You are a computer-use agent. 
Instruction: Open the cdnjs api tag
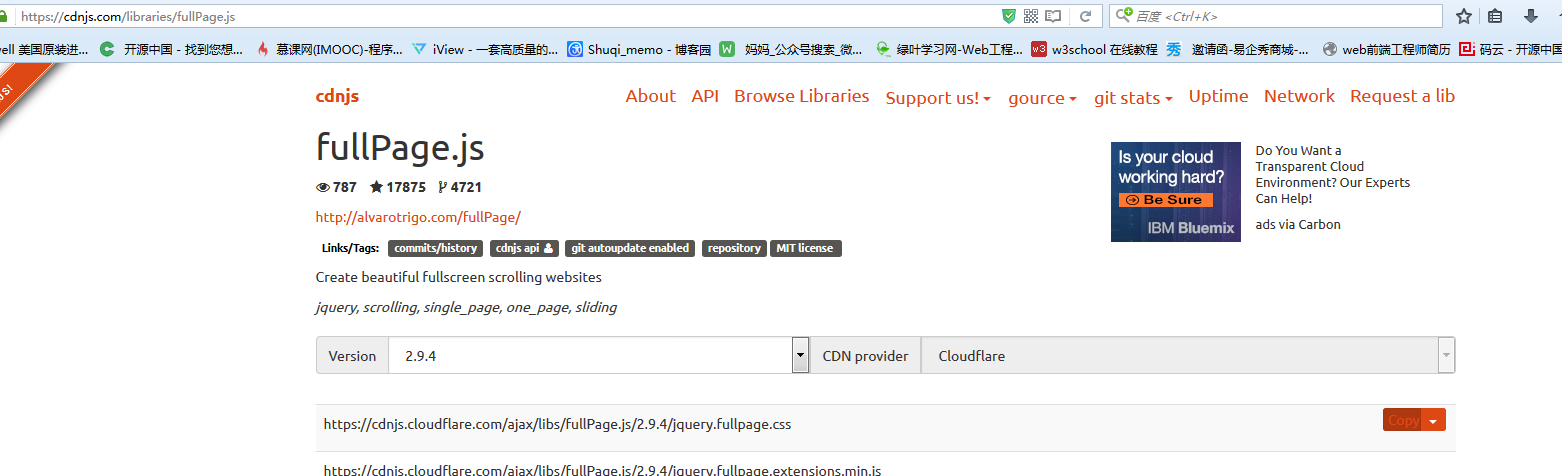click(x=524, y=248)
